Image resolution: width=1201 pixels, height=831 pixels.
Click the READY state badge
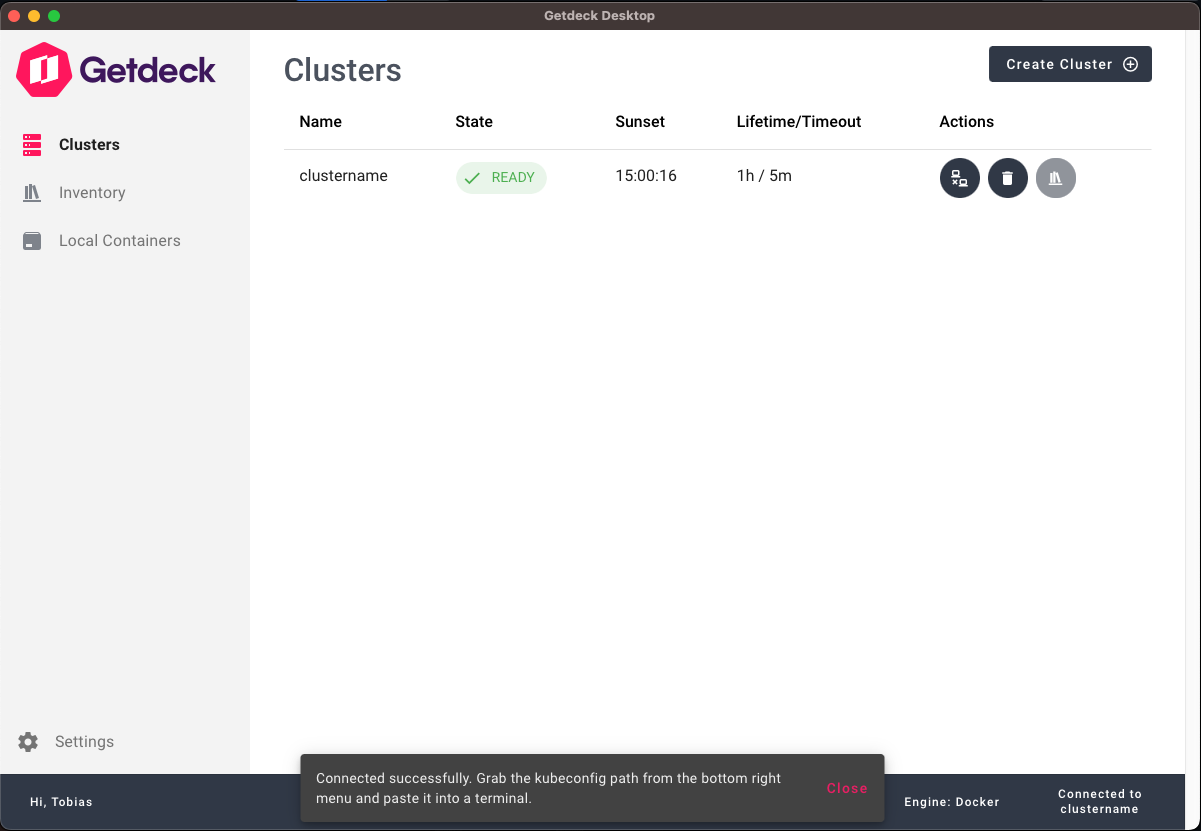pyautogui.click(x=501, y=178)
